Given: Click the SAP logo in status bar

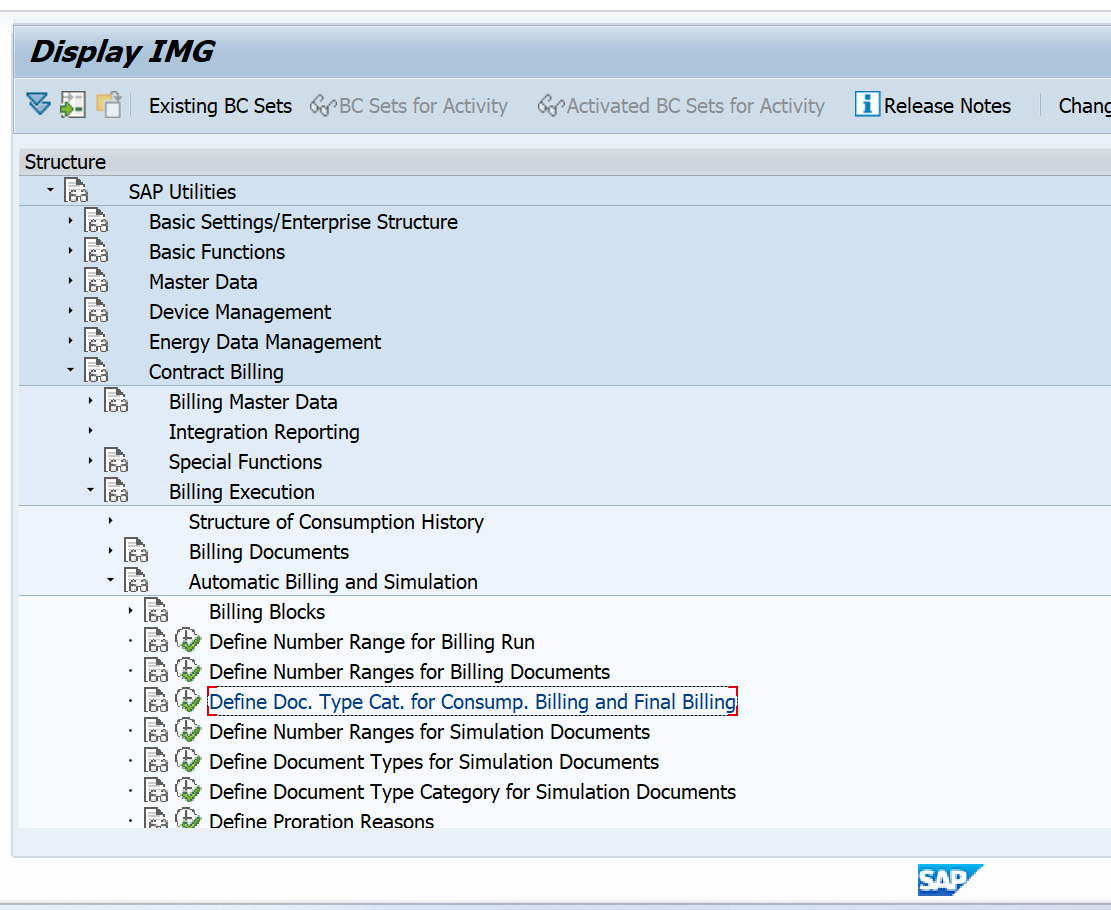Looking at the screenshot, I should pyautogui.click(x=950, y=880).
